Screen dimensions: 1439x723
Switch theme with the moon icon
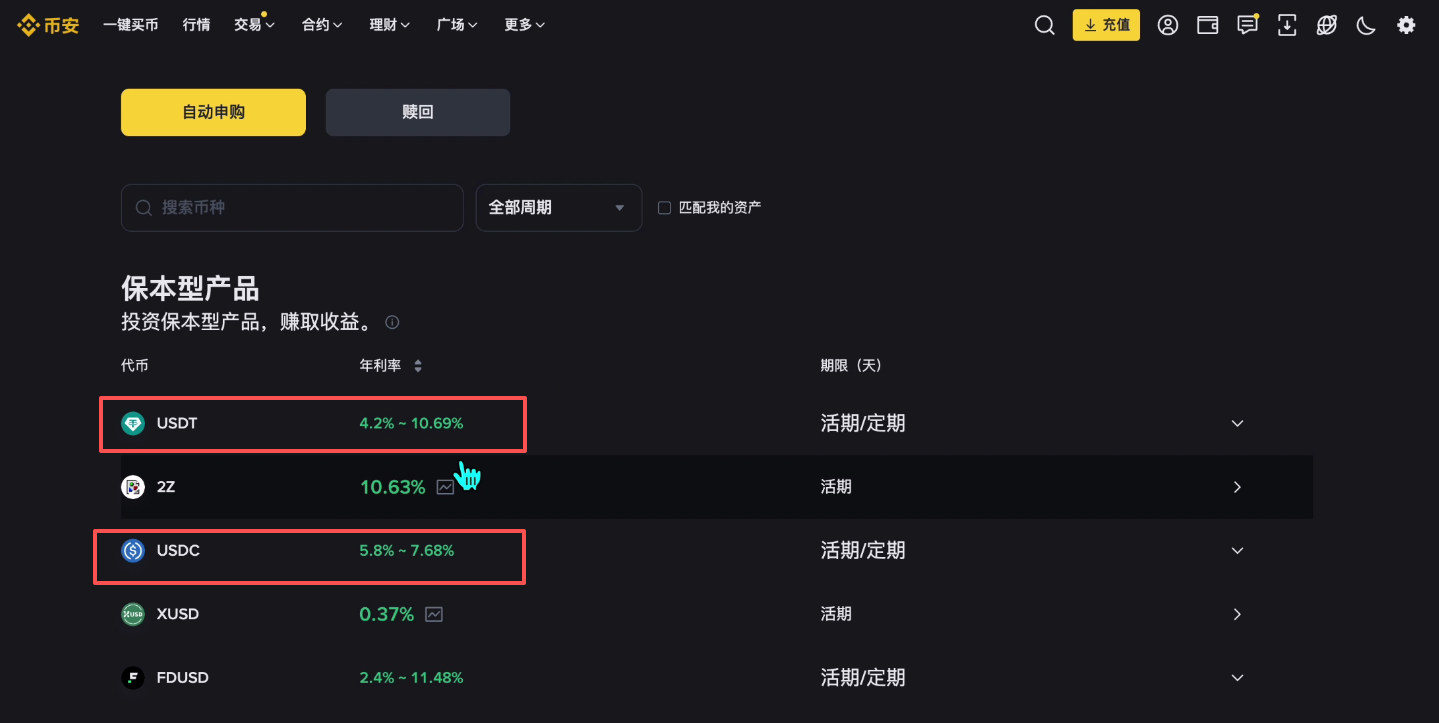point(1366,25)
